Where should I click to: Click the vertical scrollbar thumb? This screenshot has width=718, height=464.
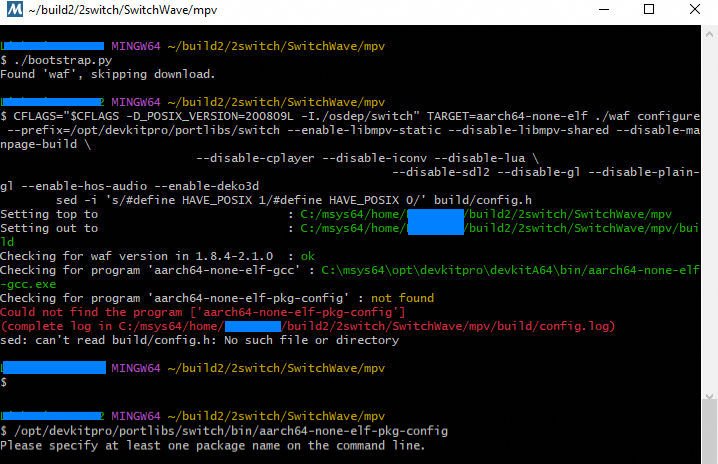click(709, 431)
